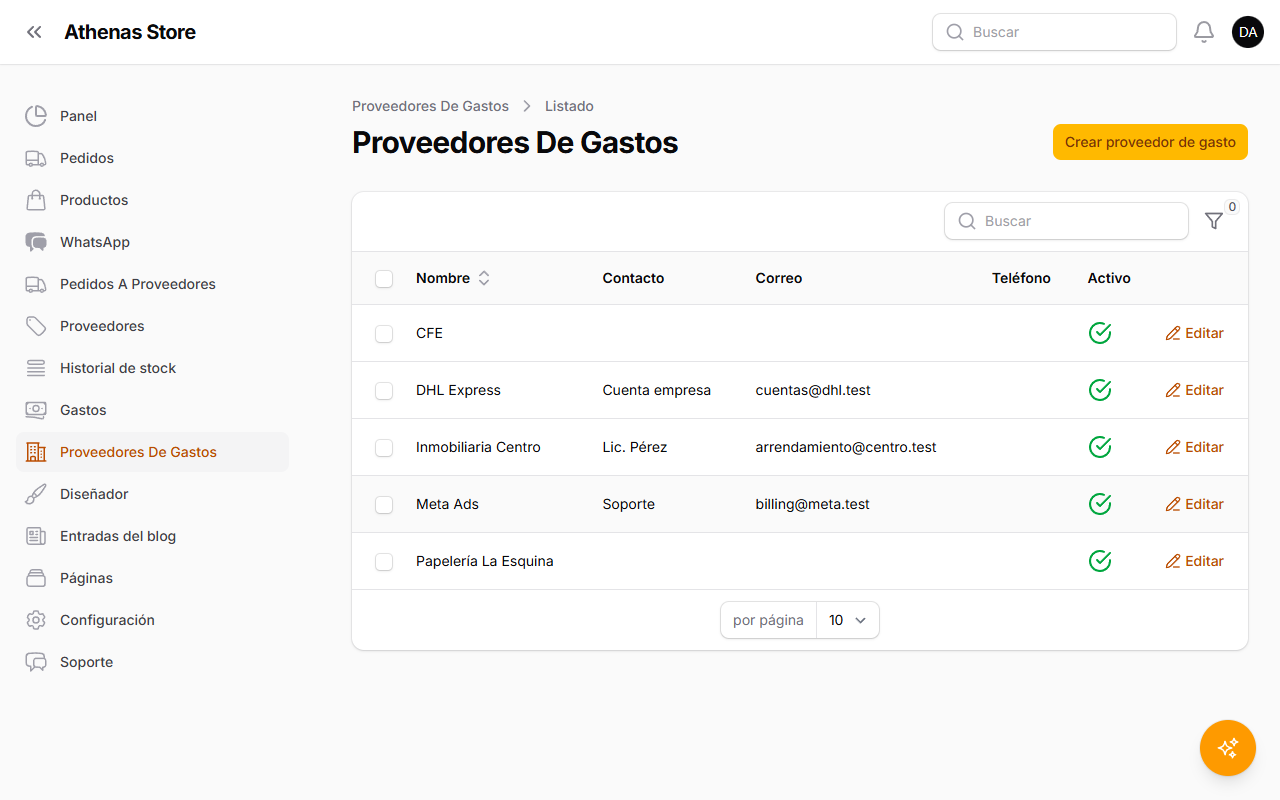Click the Configuración gear icon
This screenshot has height=800, width=1280.
coord(36,620)
